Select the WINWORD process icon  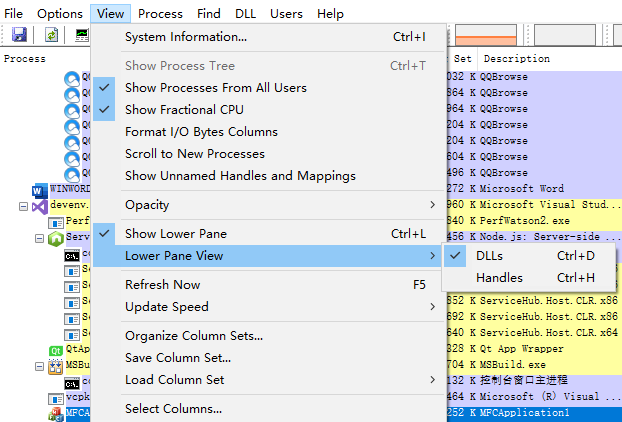tap(40, 191)
